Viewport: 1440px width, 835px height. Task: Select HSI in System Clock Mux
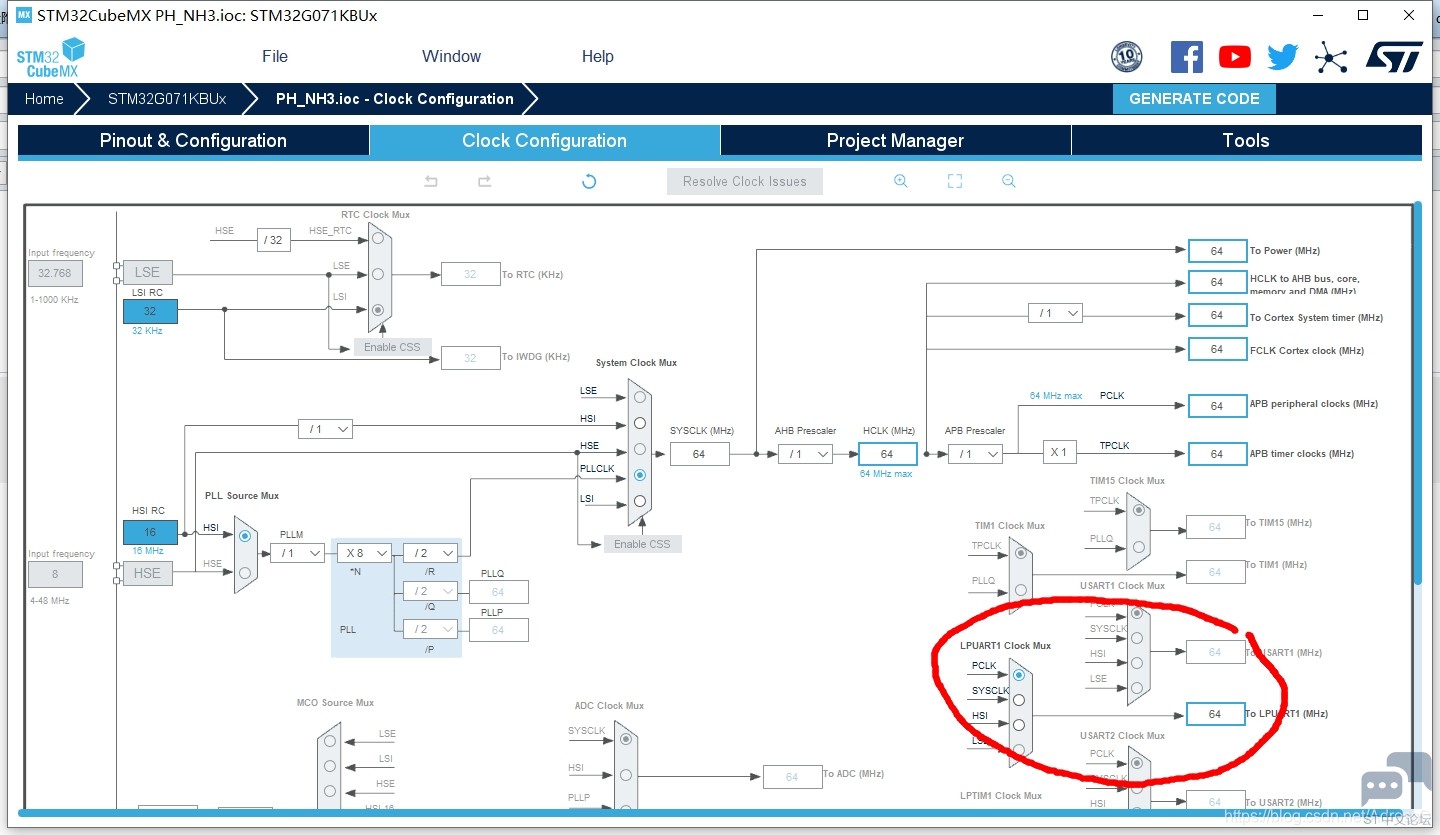(640, 423)
